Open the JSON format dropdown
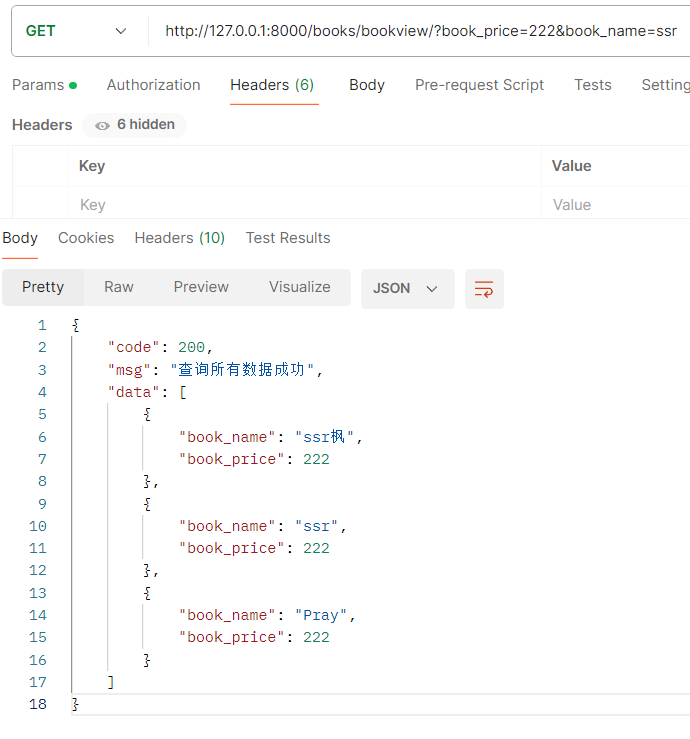 pyautogui.click(x=407, y=288)
